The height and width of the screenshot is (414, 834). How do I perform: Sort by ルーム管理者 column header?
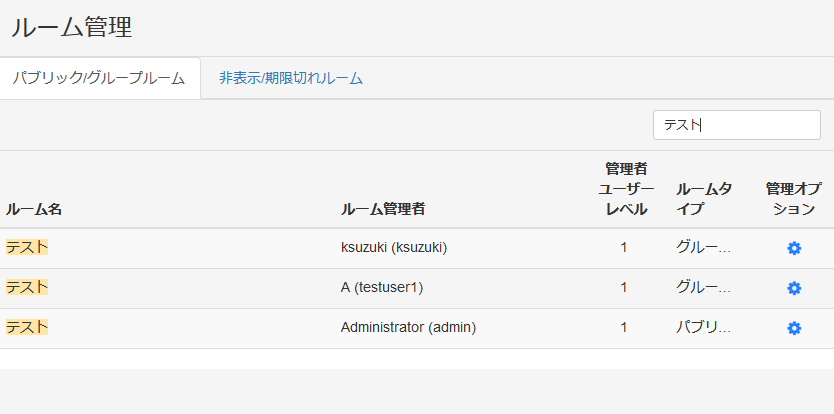[383, 209]
